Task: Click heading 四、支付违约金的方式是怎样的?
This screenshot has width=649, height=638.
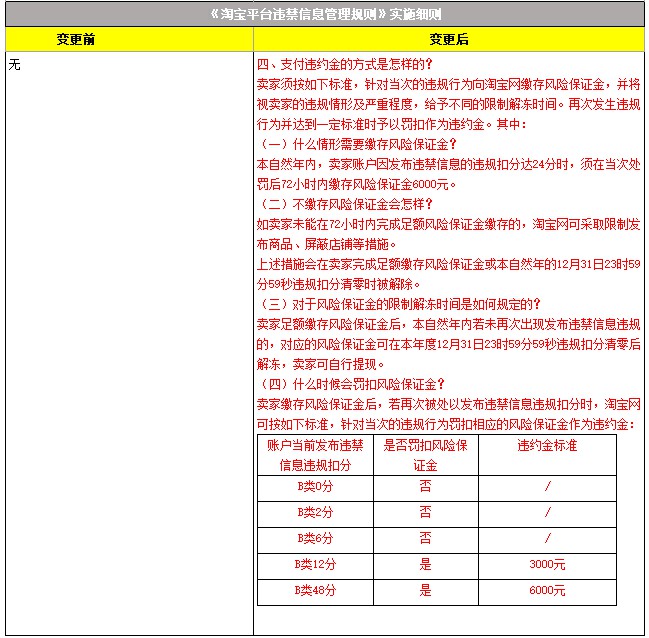Action: (x=345, y=64)
